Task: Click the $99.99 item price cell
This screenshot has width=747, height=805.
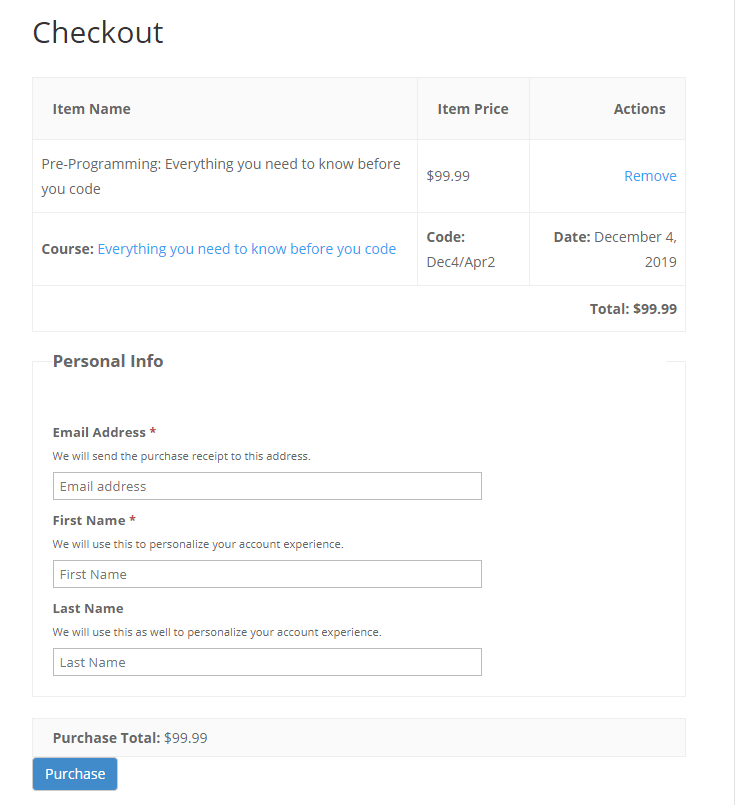Action: click(x=448, y=176)
